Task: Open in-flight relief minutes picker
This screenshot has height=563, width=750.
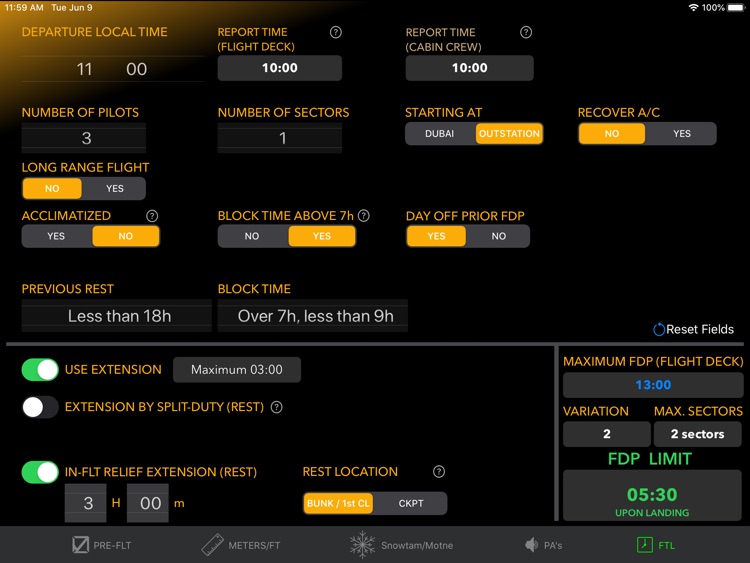Action: [148, 503]
